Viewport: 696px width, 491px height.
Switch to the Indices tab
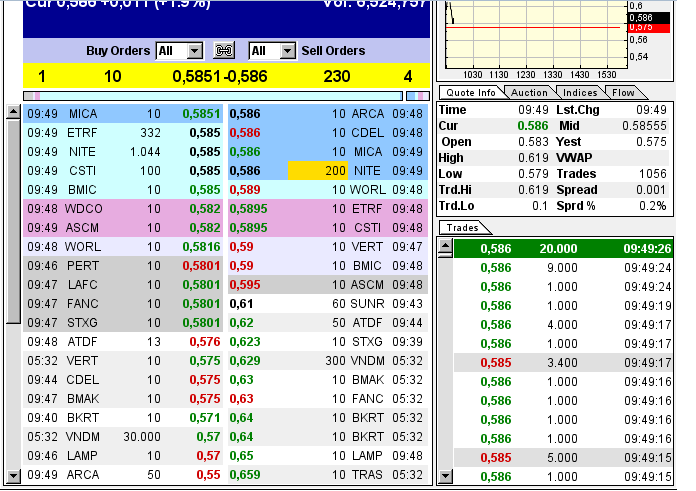tap(580, 93)
